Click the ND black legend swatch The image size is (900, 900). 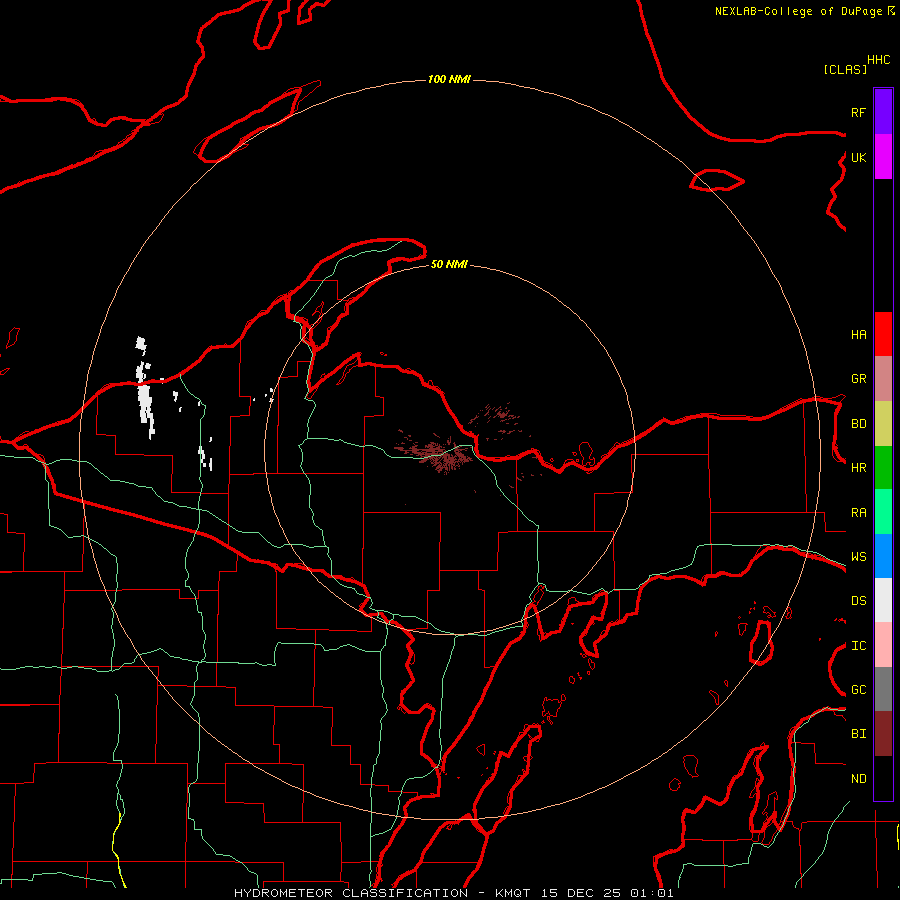[883, 778]
